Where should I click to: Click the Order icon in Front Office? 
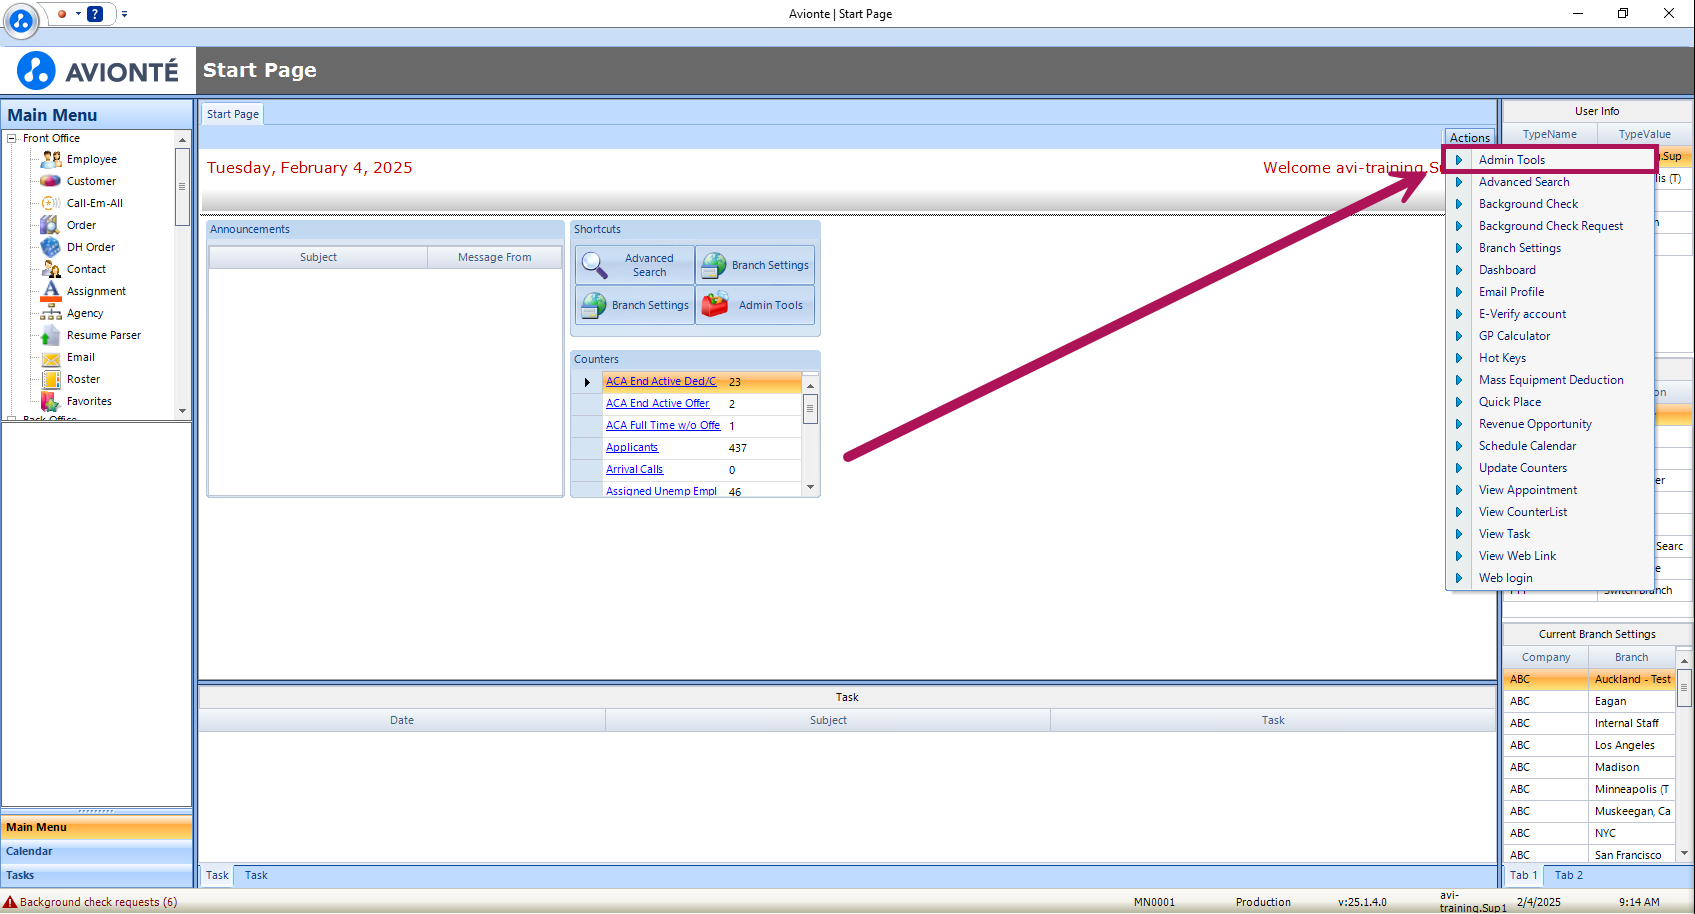pos(50,225)
